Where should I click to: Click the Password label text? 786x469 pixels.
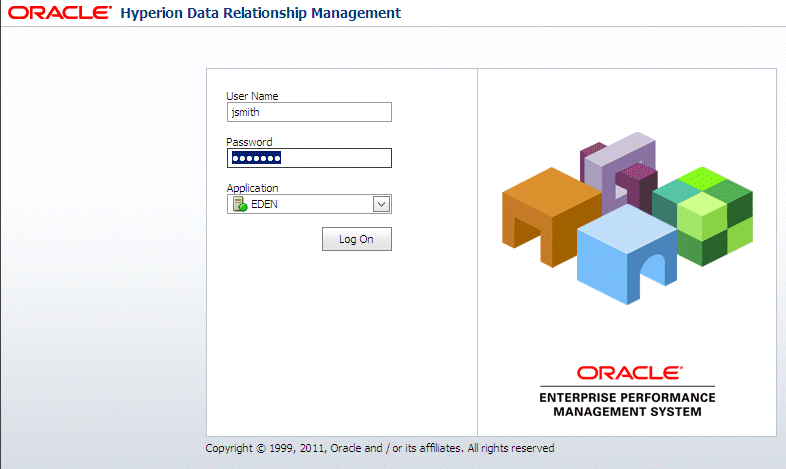(249, 142)
